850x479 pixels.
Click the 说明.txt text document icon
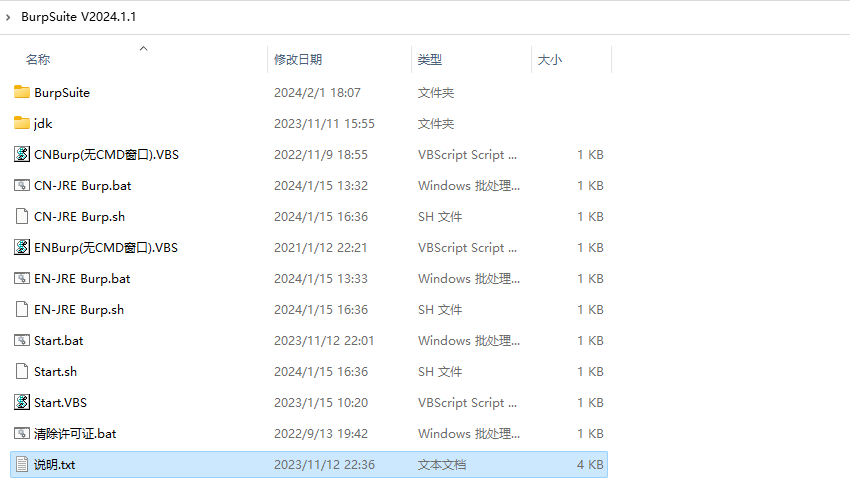click(22, 464)
